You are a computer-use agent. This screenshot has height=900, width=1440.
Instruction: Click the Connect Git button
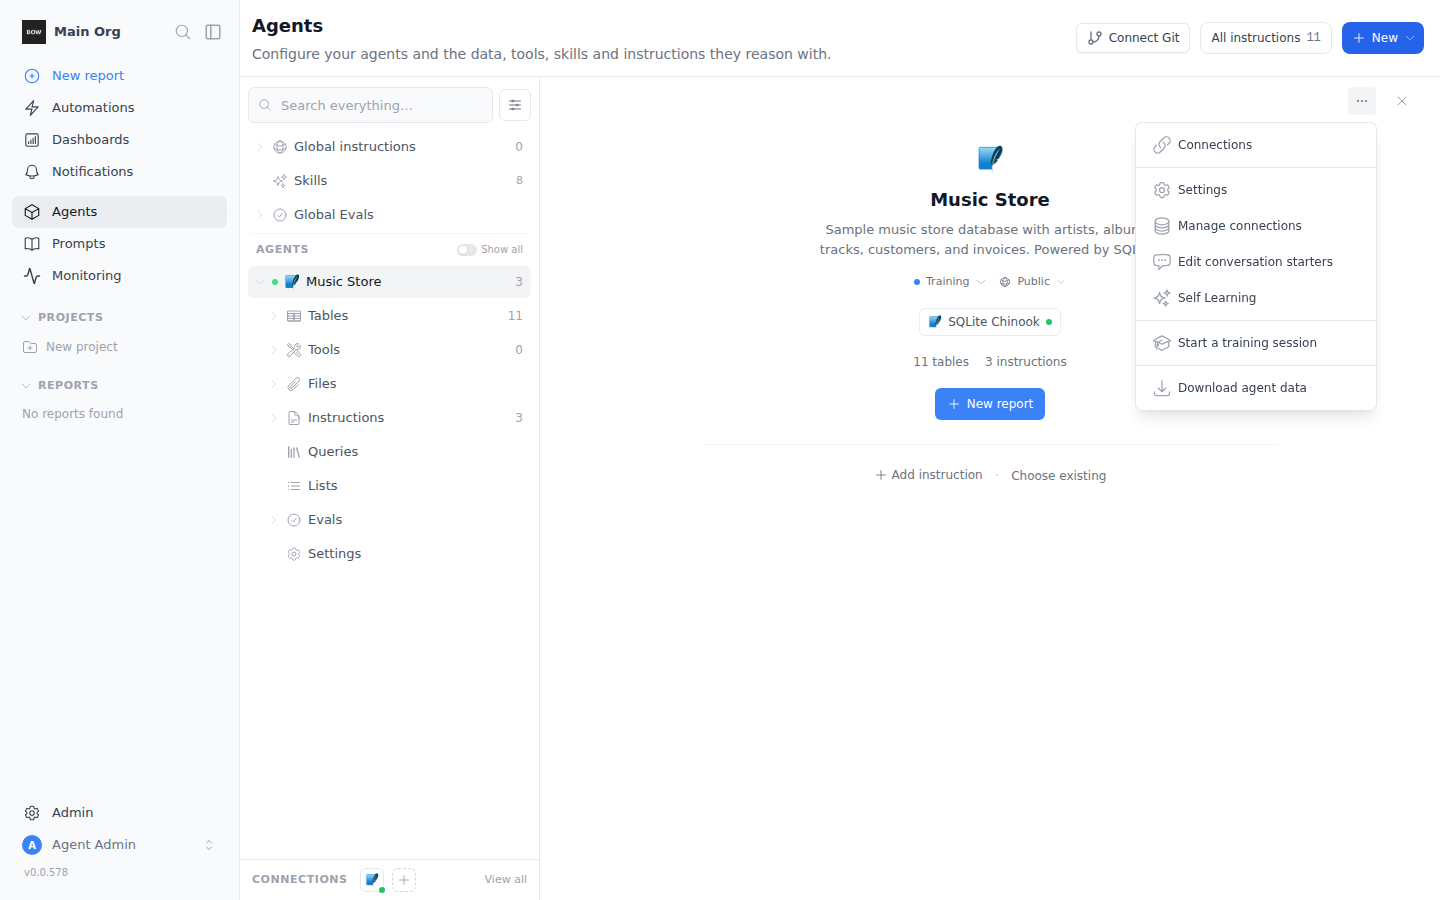coord(1133,38)
